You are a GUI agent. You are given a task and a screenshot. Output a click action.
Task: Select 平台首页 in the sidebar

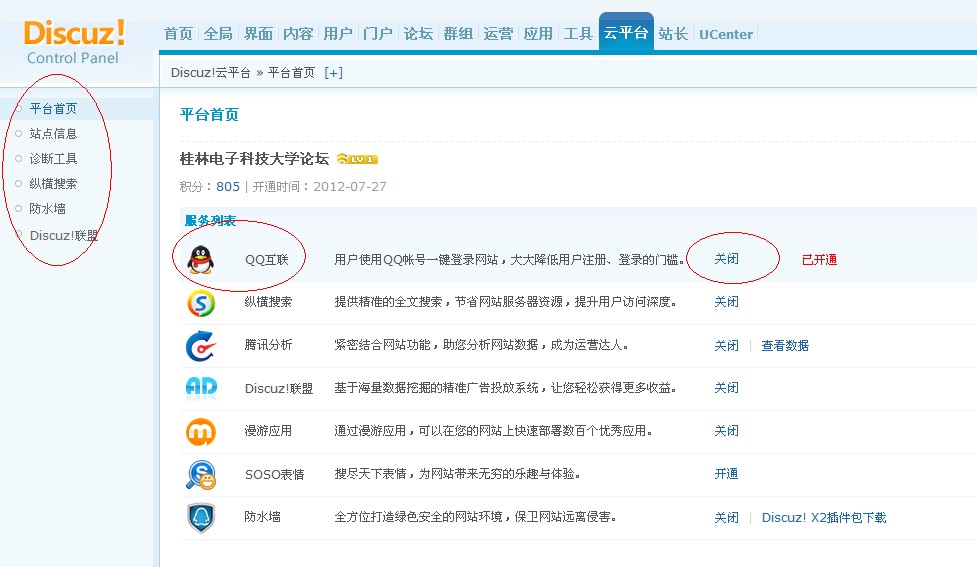tap(53, 108)
